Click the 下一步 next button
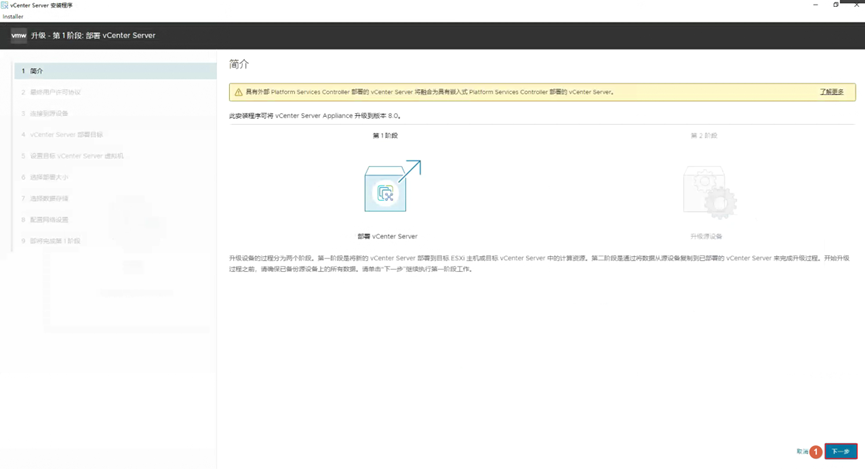 pos(841,451)
